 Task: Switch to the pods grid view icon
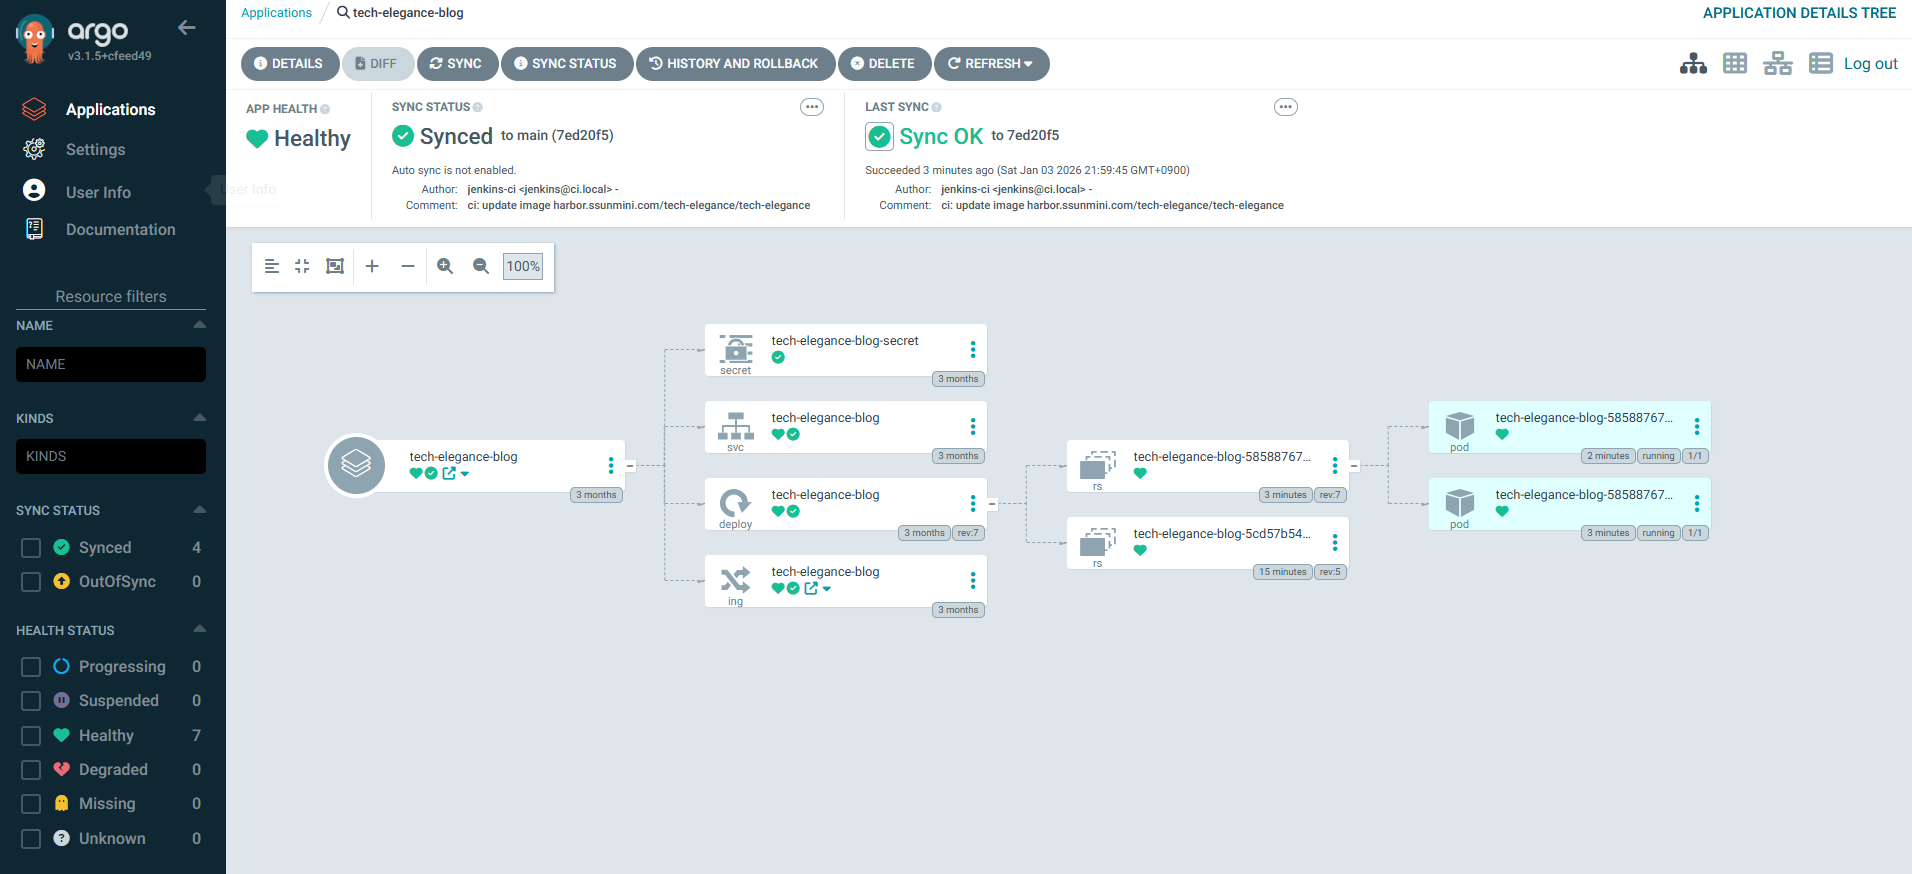(1735, 64)
